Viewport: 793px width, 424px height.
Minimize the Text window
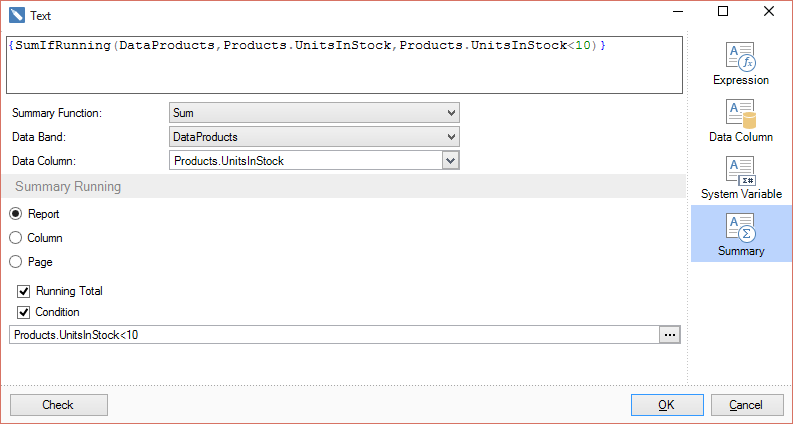pos(678,11)
